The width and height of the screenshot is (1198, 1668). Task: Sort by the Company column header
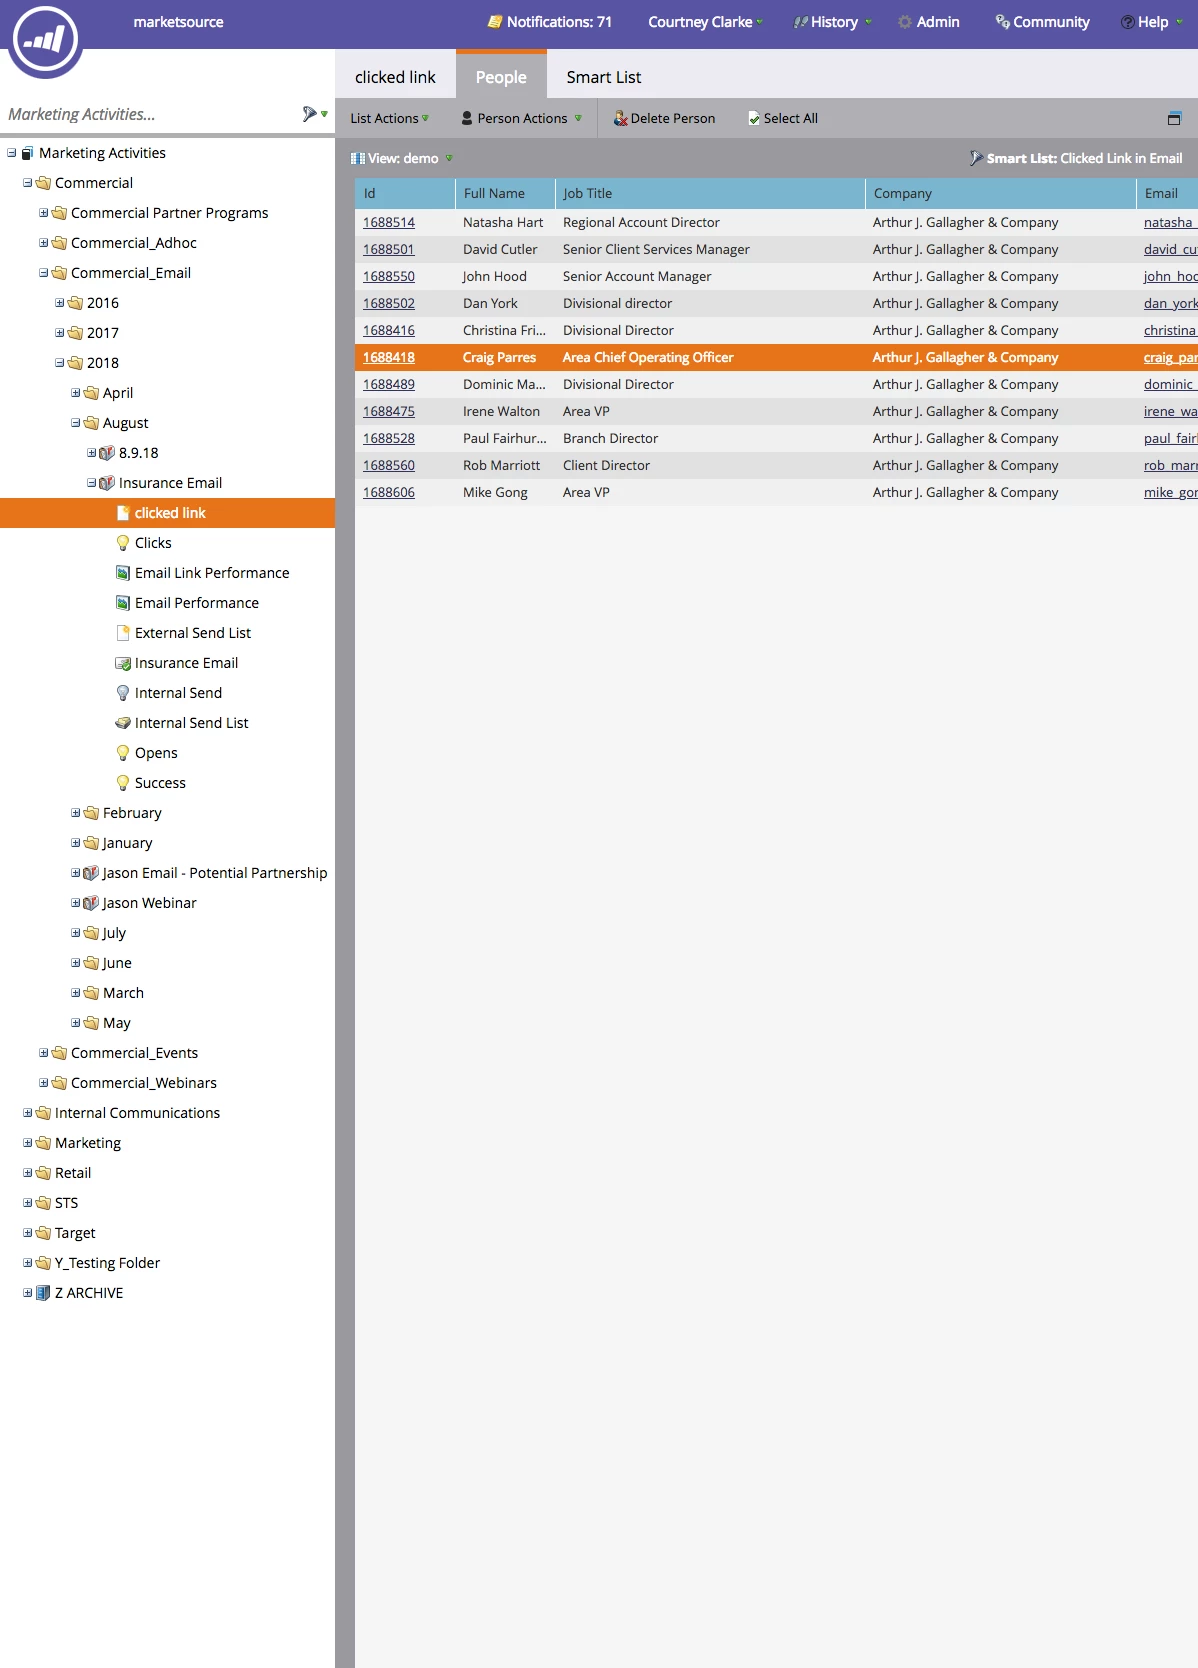1001,193
